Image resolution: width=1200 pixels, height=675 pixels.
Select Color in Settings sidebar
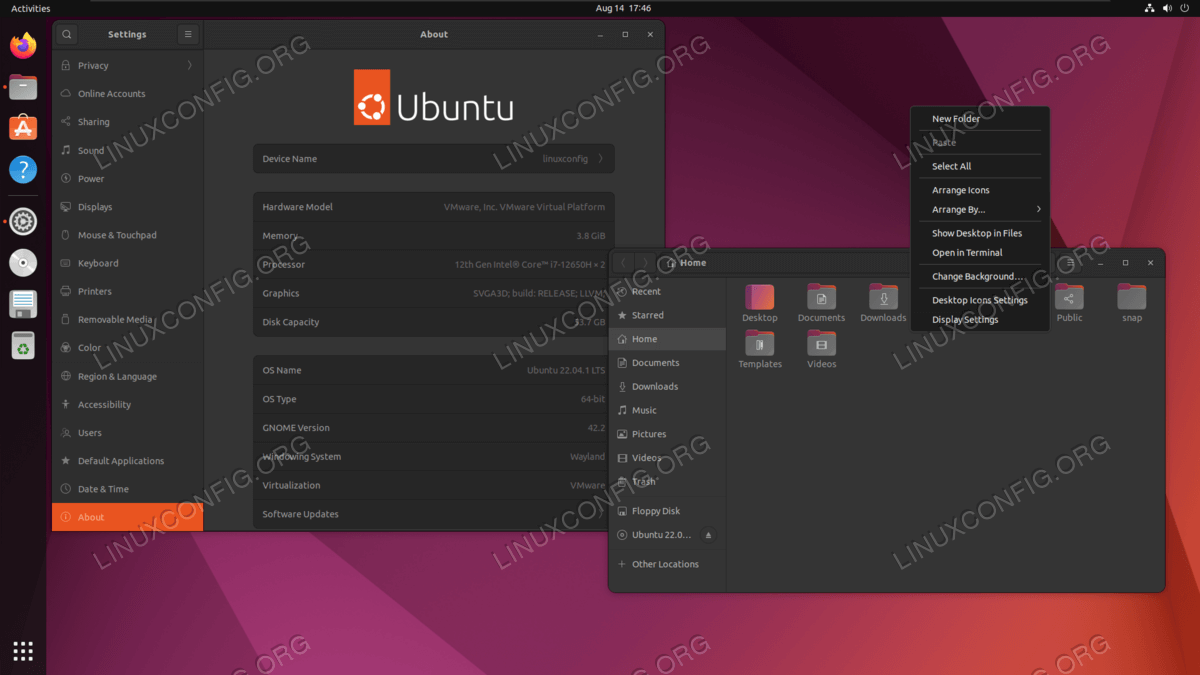[127, 348]
